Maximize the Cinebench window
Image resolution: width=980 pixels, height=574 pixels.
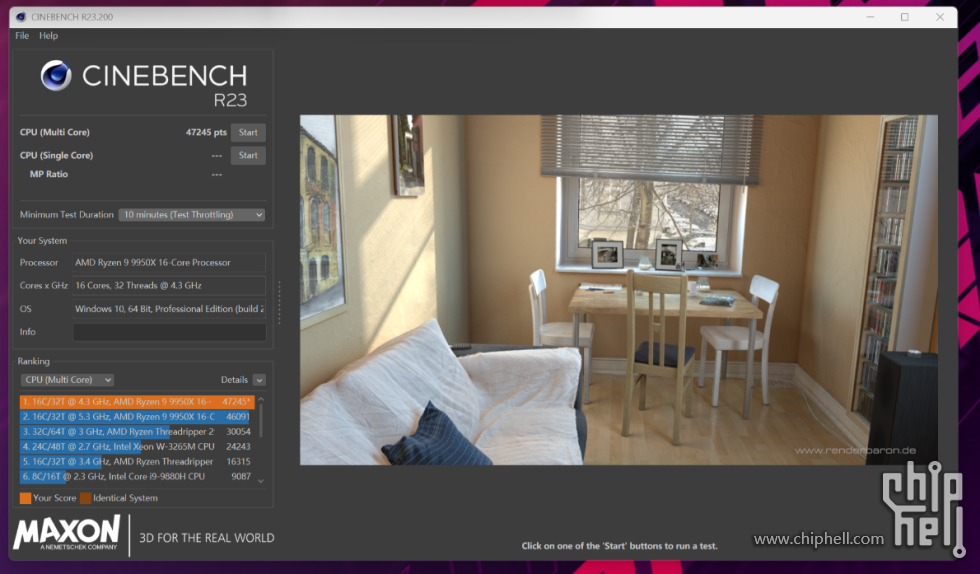(904, 17)
